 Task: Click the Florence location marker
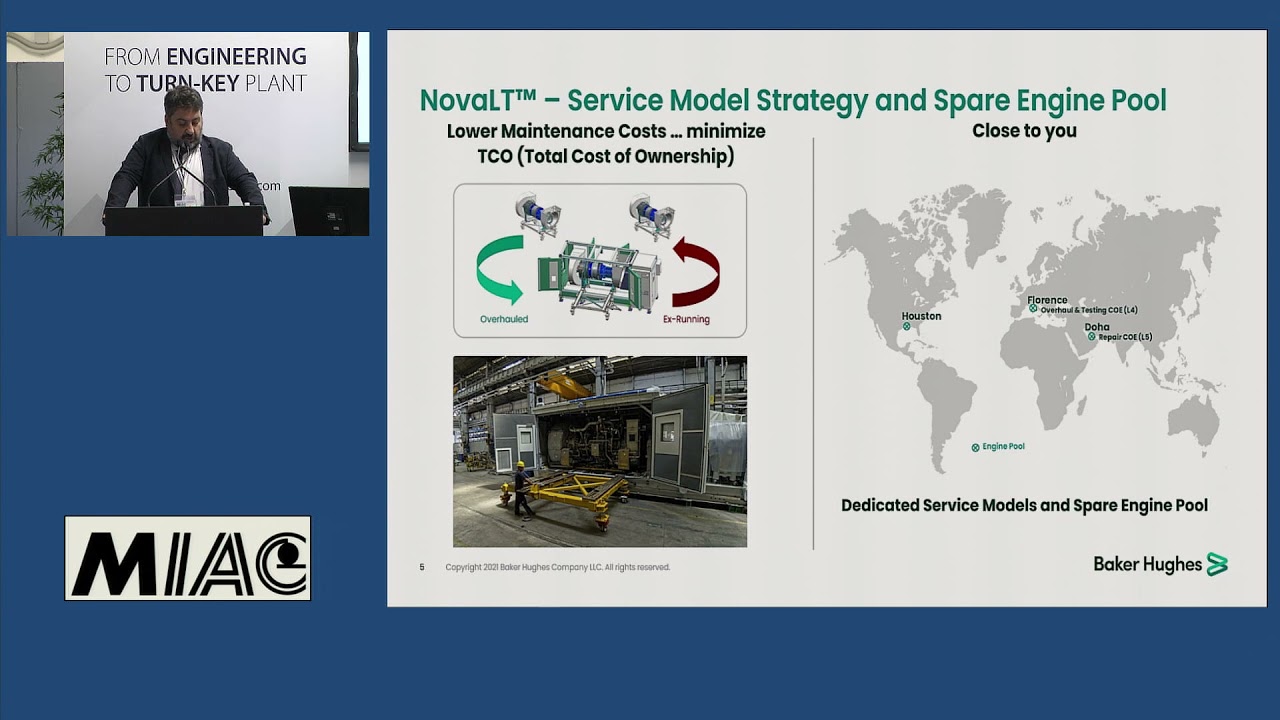pyautogui.click(x=1034, y=309)
